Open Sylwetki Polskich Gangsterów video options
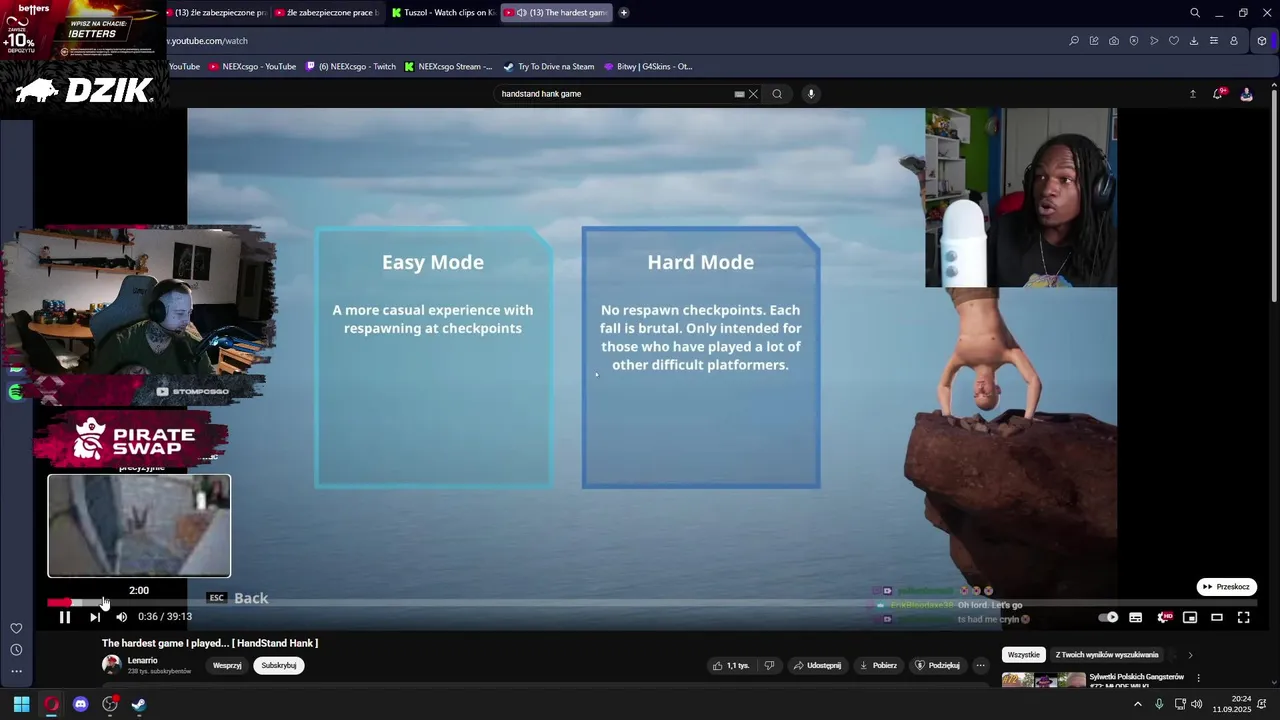The image size is (1280, 720). pos(1198,678)
